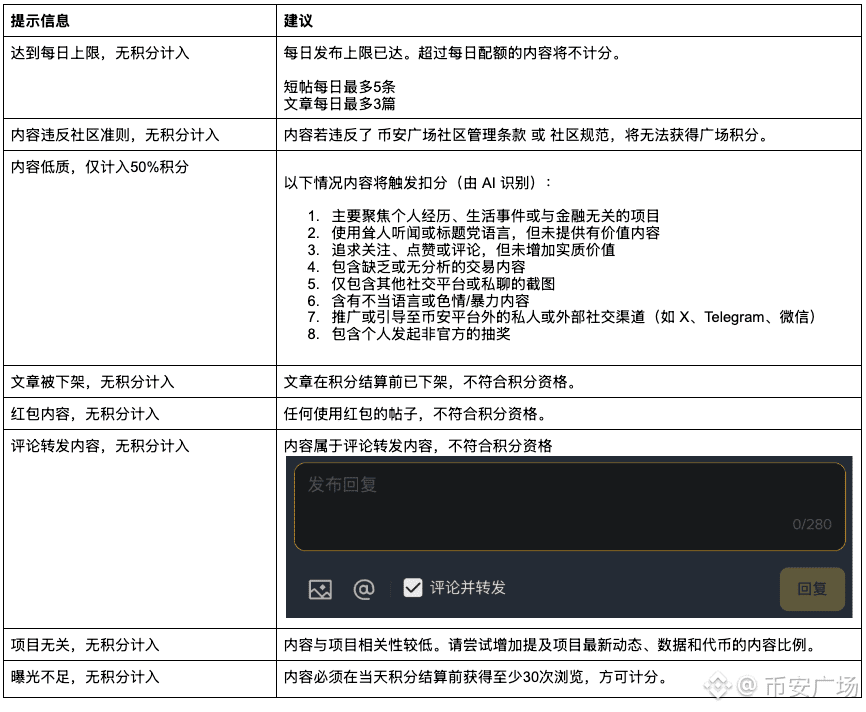Click the 币安广场 watermark logo icon
866x712 pixels.
coord(717,685)
